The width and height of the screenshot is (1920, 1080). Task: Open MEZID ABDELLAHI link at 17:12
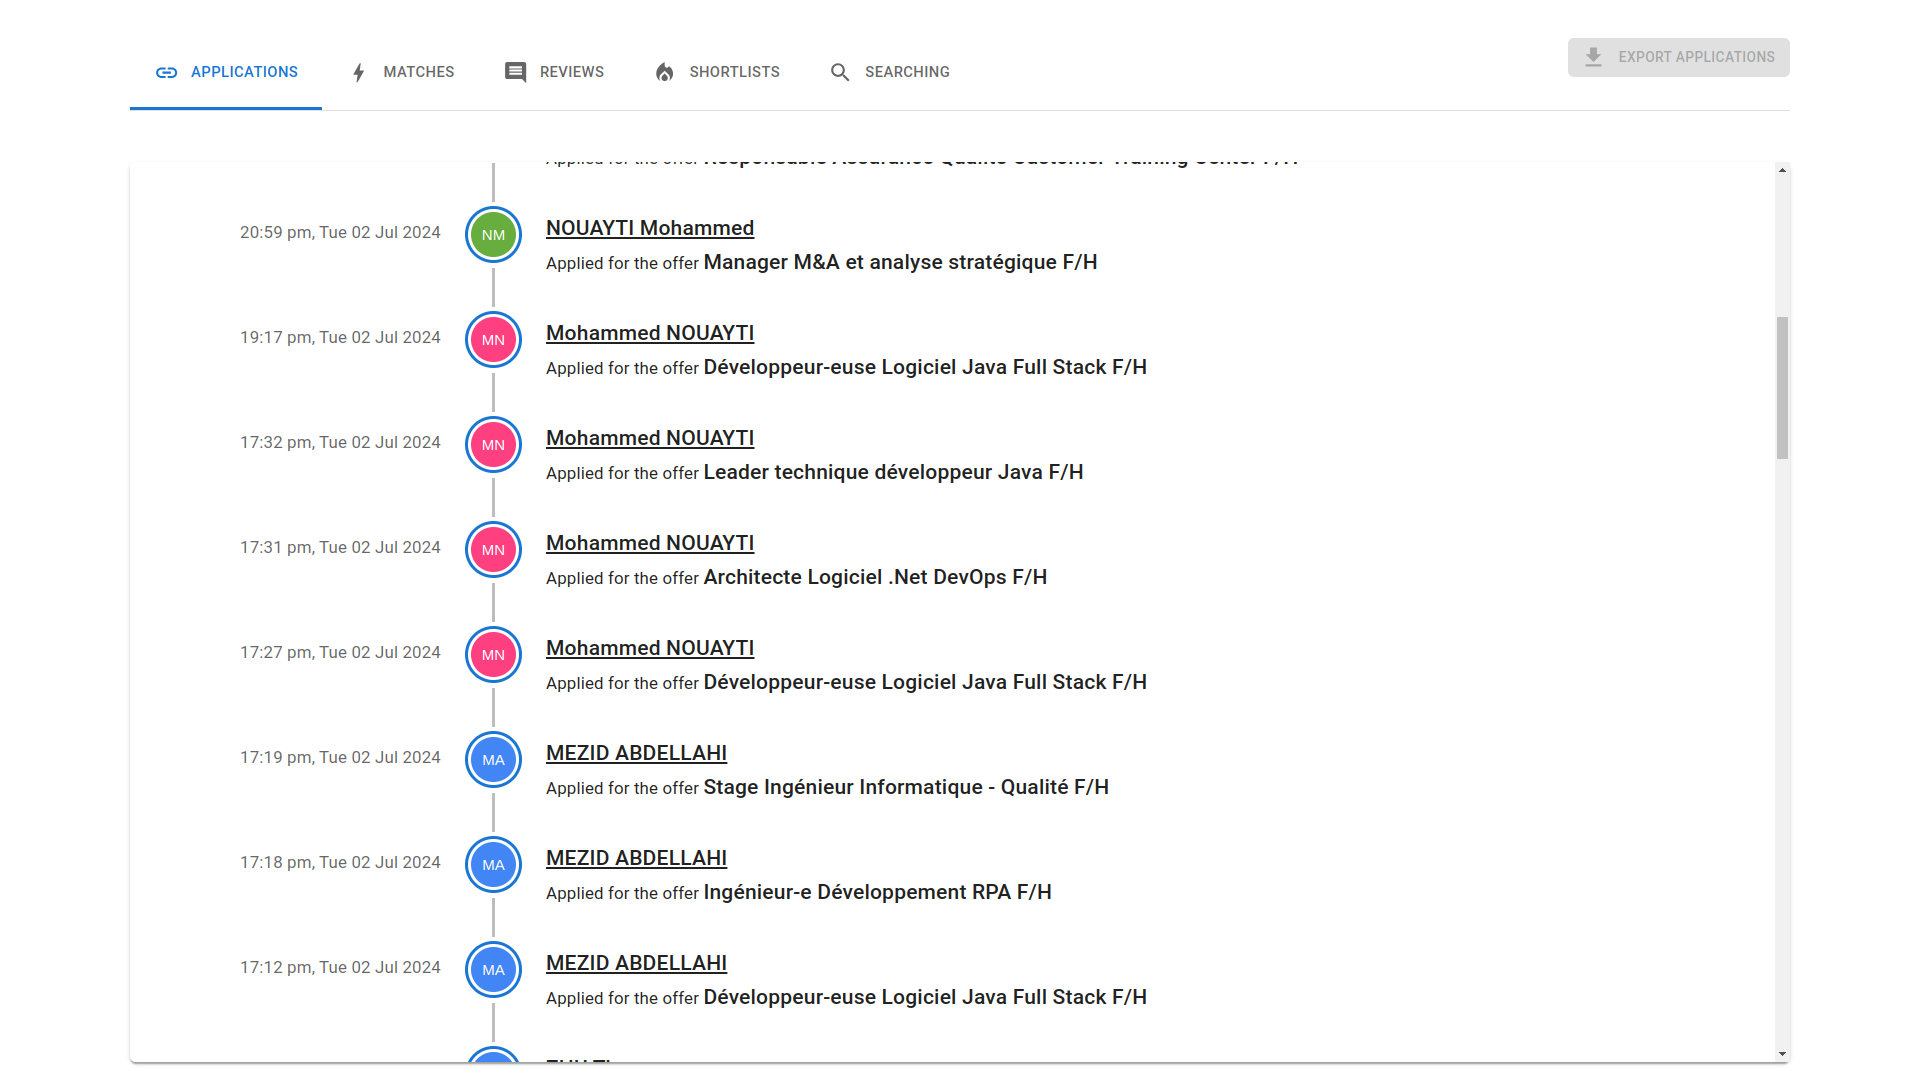636,963
